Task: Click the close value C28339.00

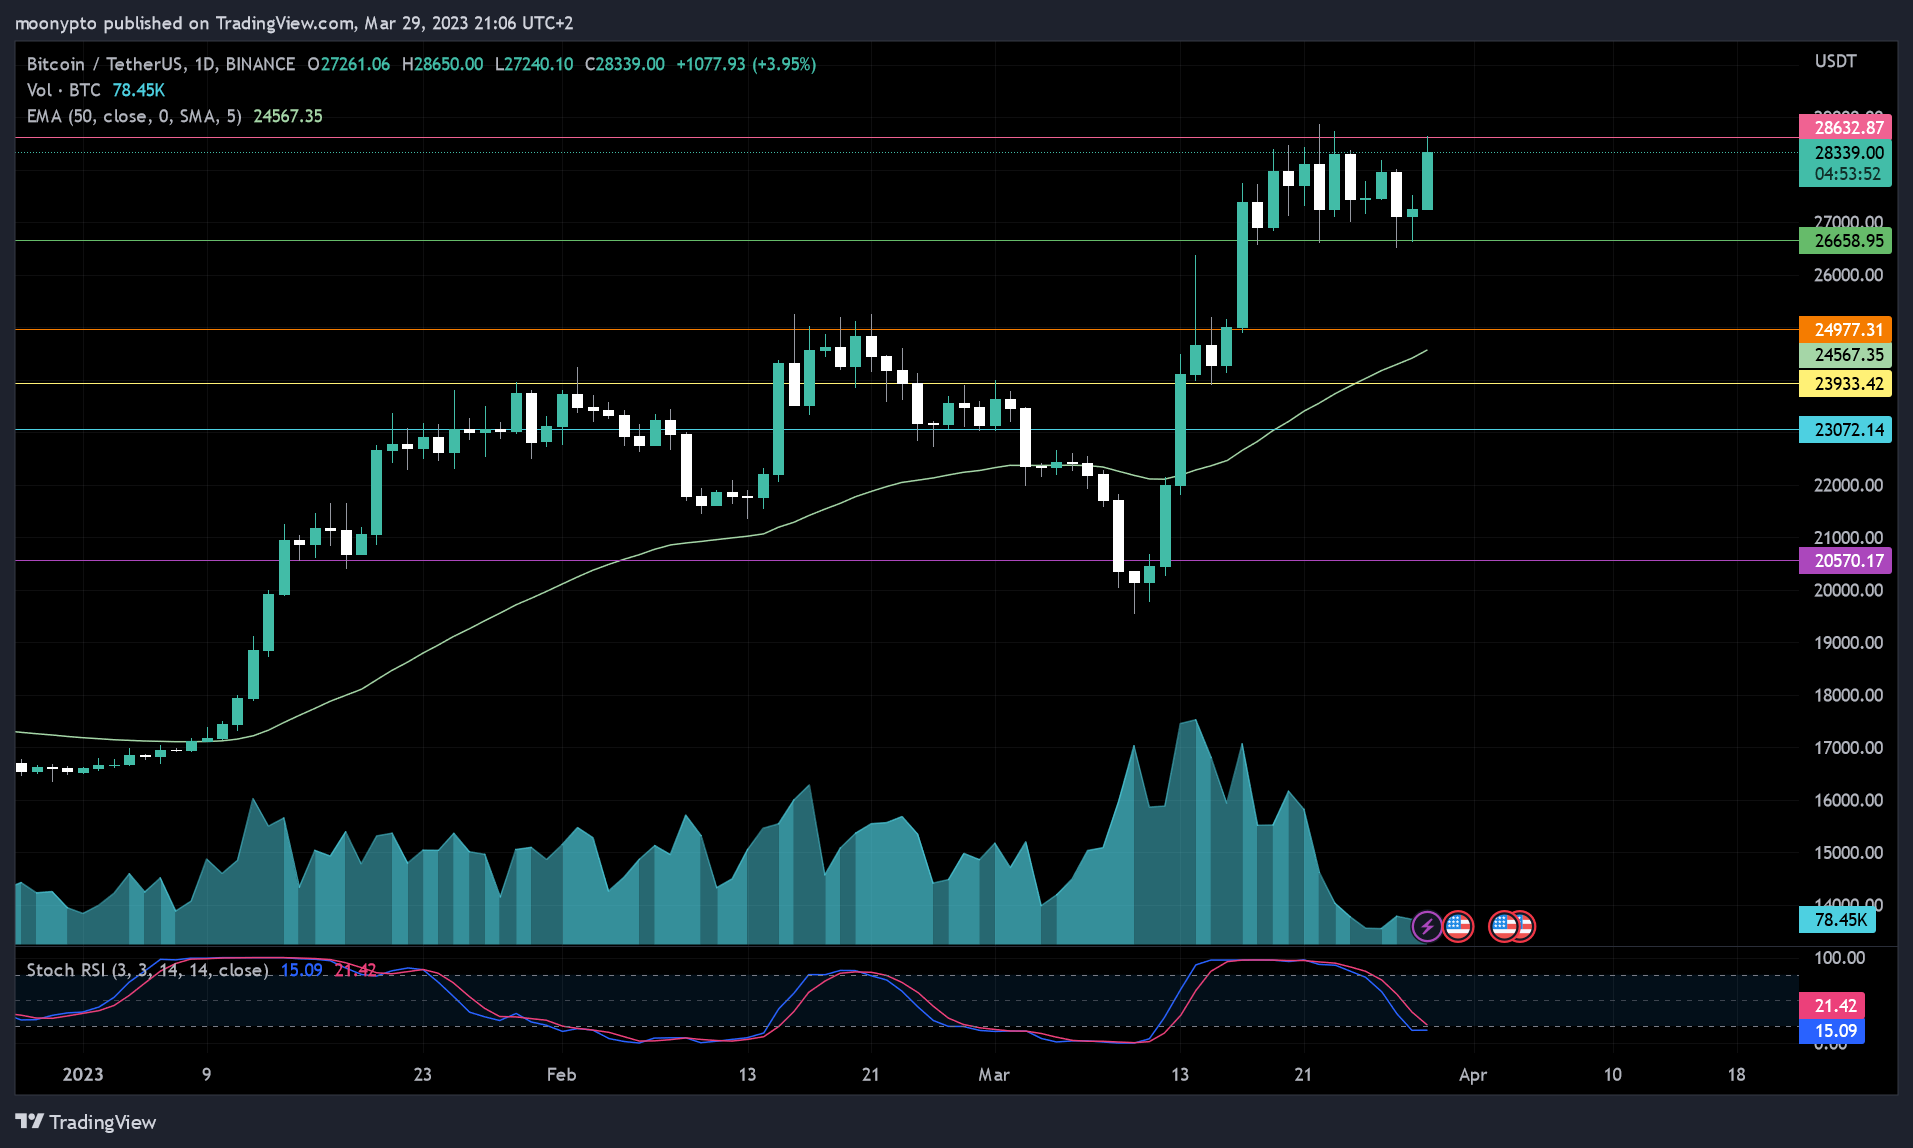Action: coord(624,64)
